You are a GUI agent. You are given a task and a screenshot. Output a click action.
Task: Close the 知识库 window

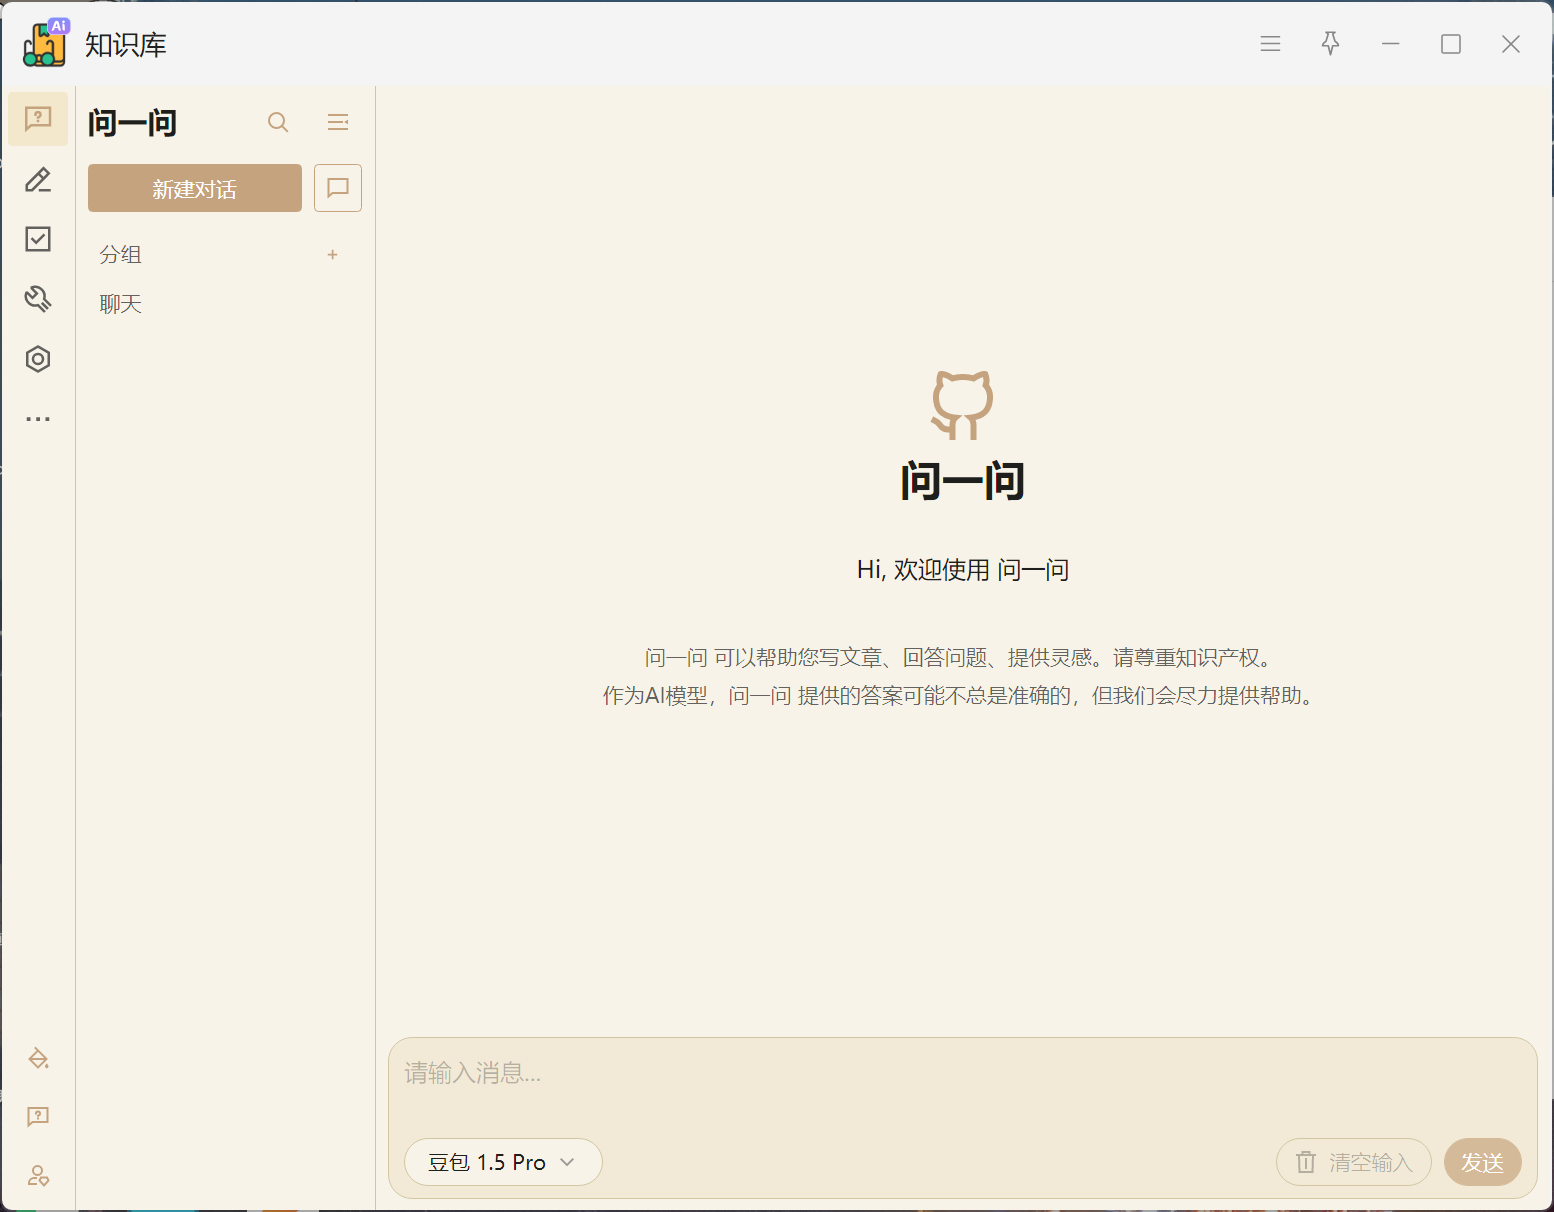(1511, 44)
